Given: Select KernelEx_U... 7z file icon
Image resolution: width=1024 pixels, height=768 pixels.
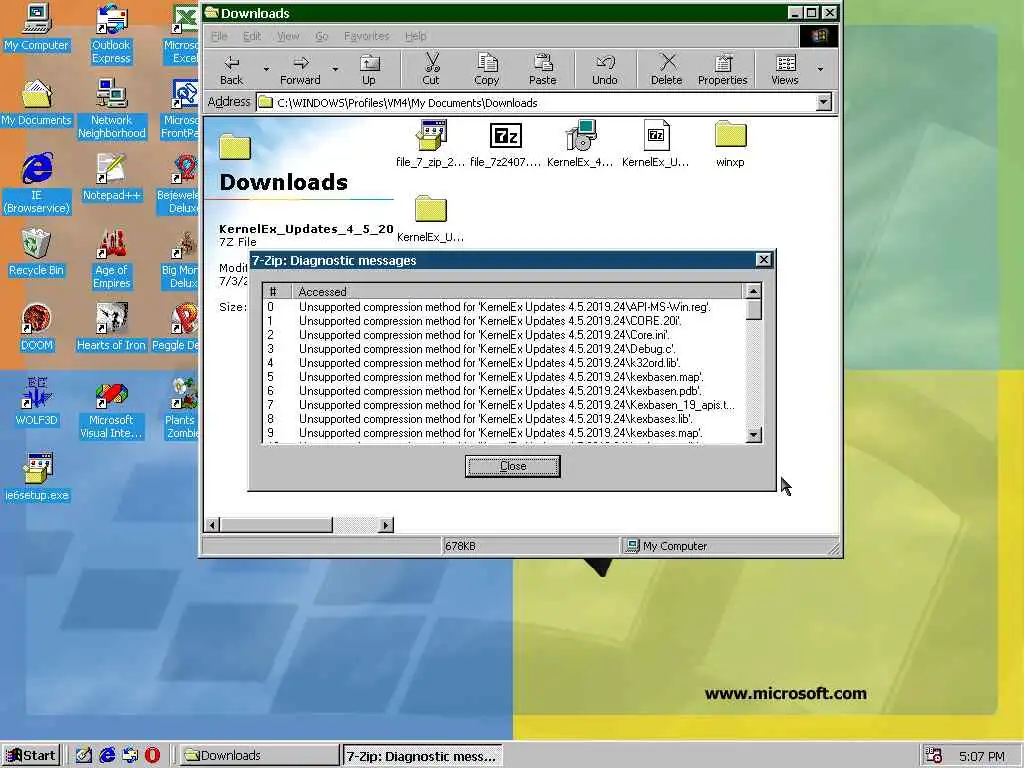Looking at the screenshot, I should (x=656, y=144).
